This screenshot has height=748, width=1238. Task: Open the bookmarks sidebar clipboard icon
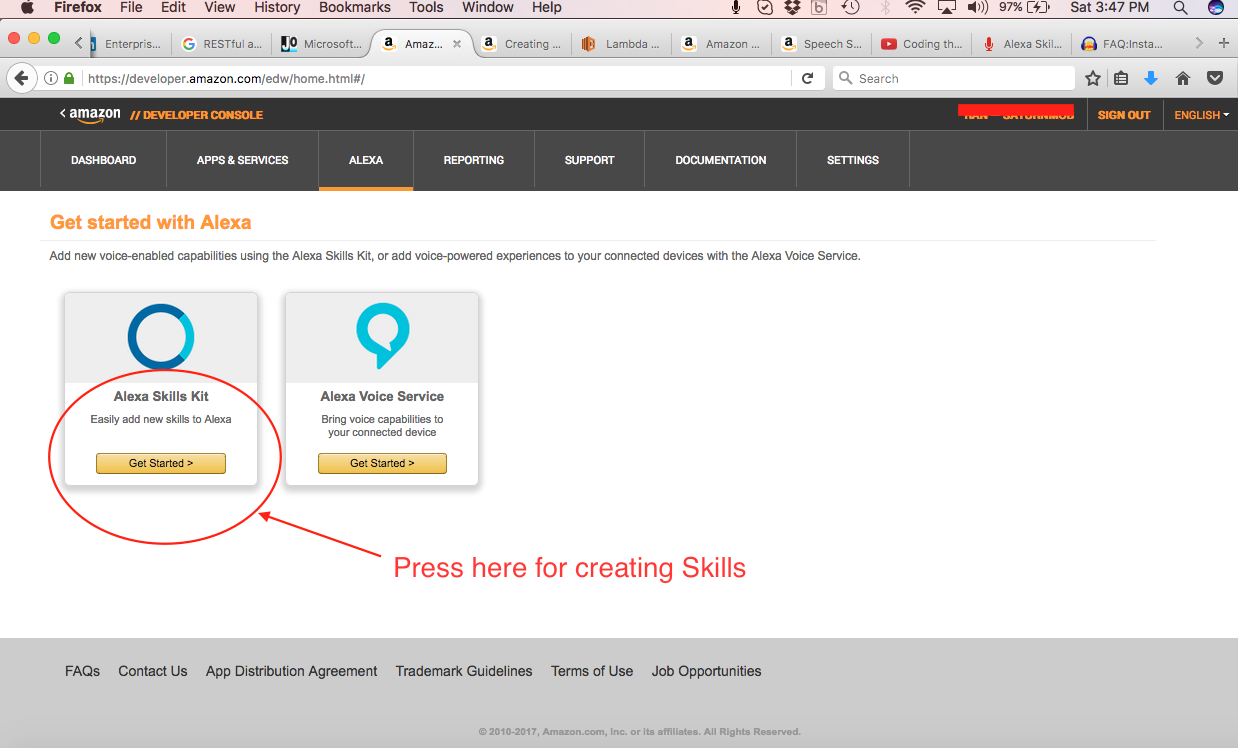click(1121, 77)
